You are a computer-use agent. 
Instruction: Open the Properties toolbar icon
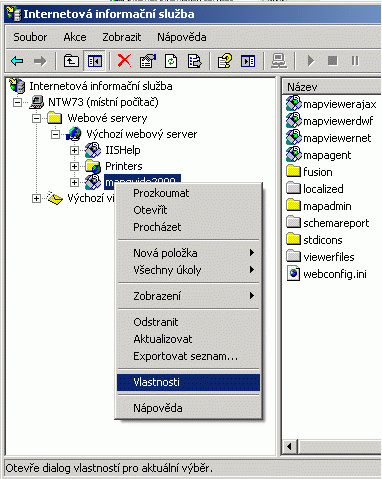point(148,61)
